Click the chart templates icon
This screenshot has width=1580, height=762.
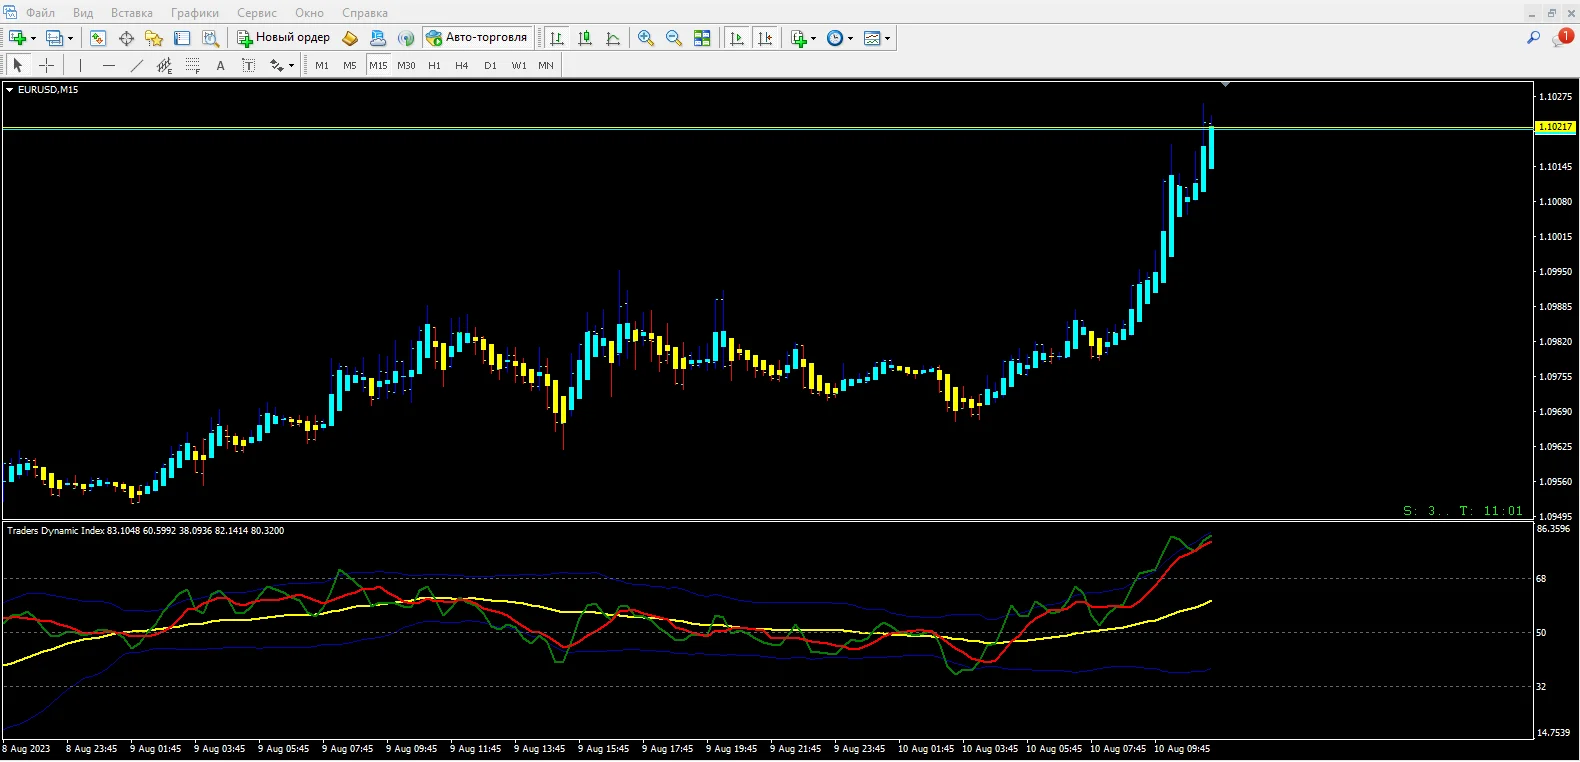(x=872, y=38)
